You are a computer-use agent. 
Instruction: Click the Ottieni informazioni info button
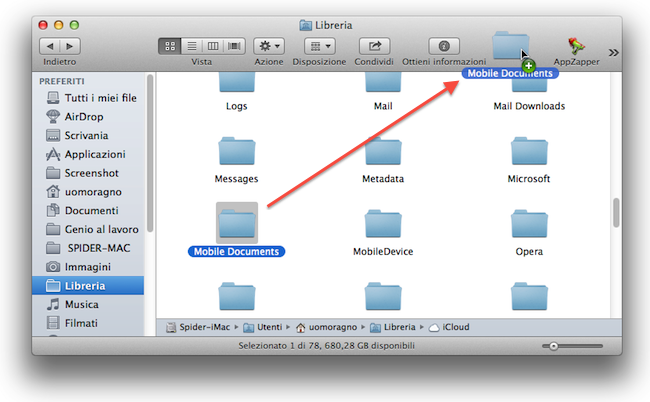coord(443,46)
